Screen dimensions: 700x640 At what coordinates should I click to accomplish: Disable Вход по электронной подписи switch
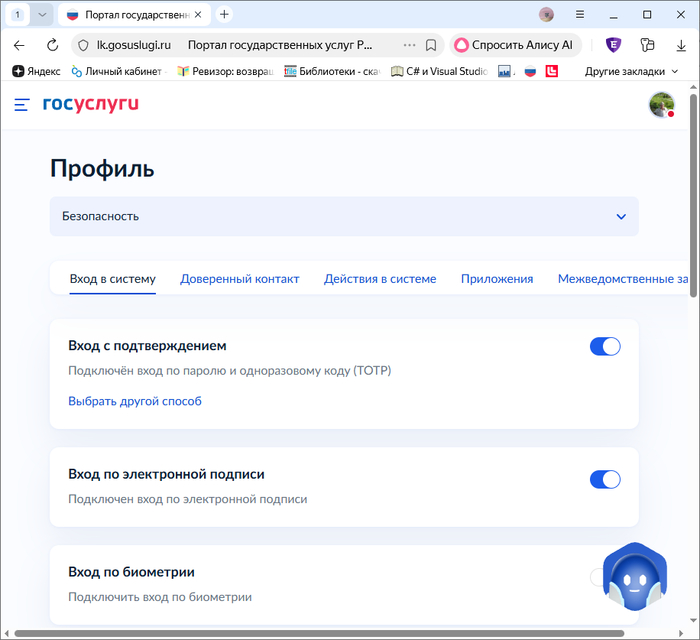coord(605,479)
